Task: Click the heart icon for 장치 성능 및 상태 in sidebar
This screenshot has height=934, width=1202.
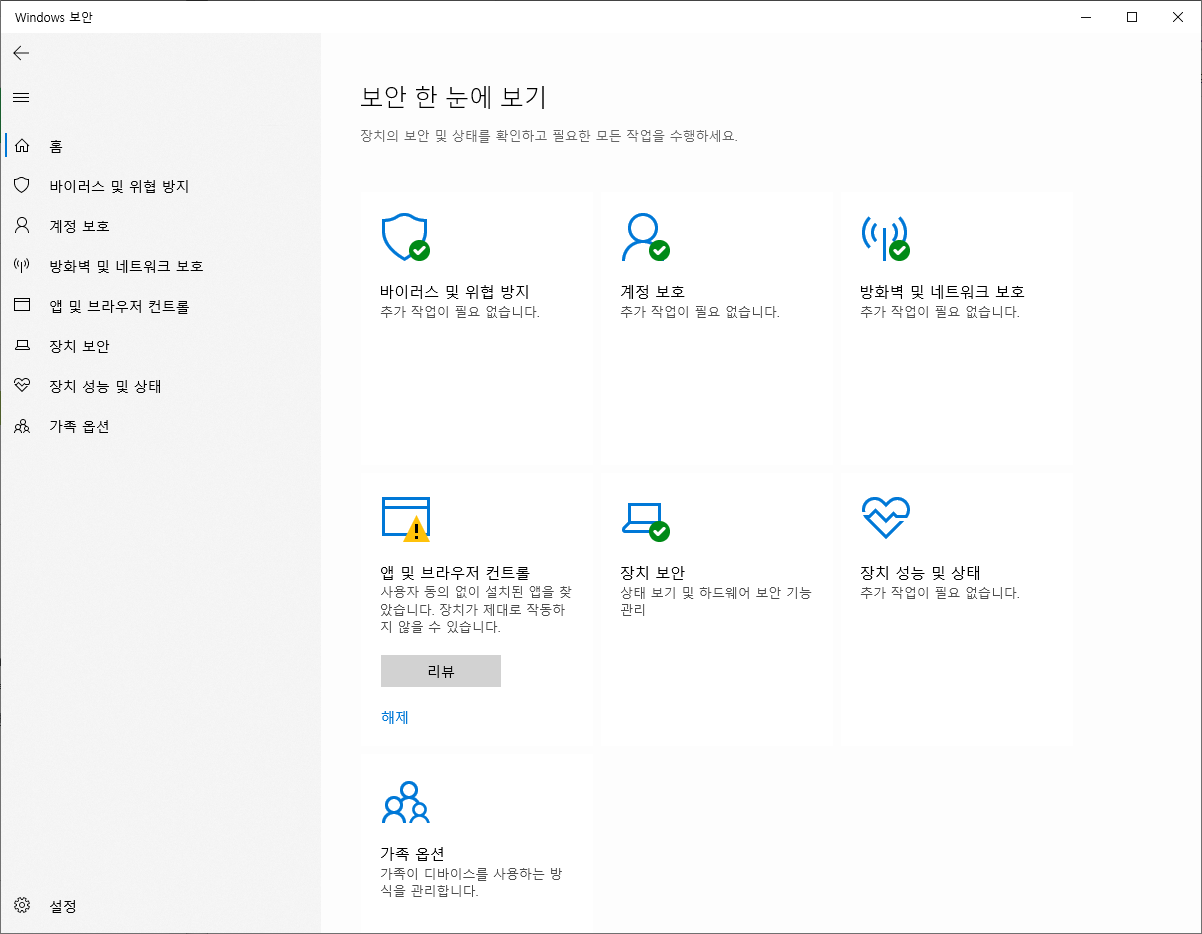Action: (22, 386)
